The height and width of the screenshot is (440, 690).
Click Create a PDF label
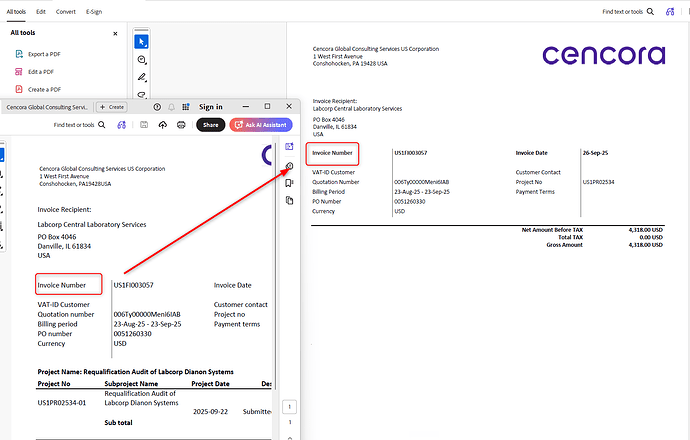44,89
